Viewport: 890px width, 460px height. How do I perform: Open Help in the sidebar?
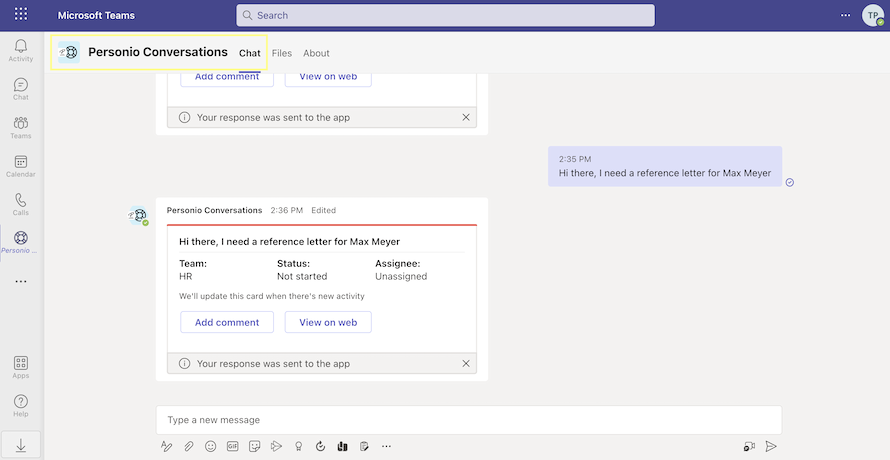21,406
